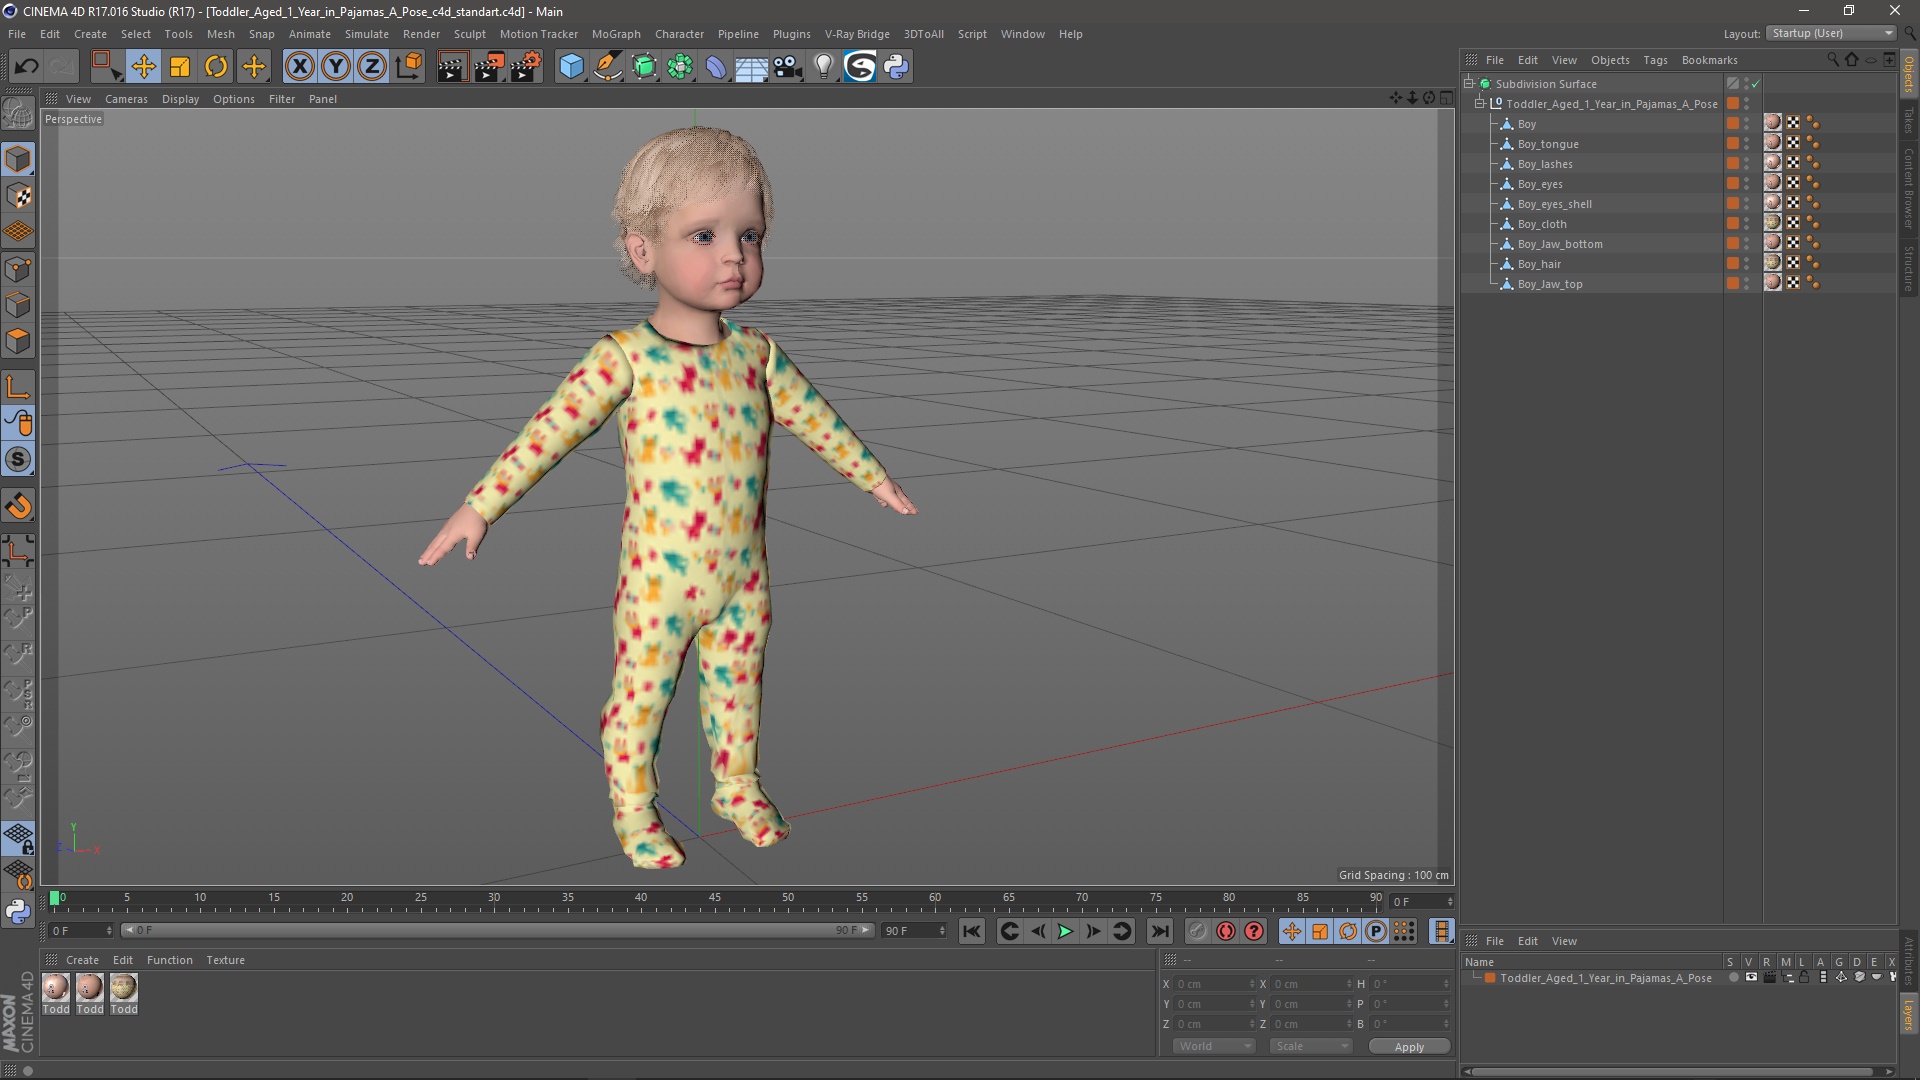Open the Simulate menu
This screenshot has width=1920, height=1080.
367,34
